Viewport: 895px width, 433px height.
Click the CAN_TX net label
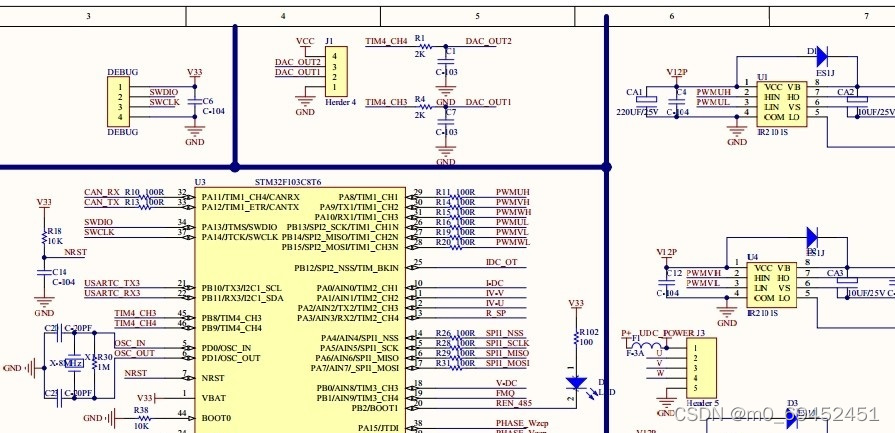102,202
